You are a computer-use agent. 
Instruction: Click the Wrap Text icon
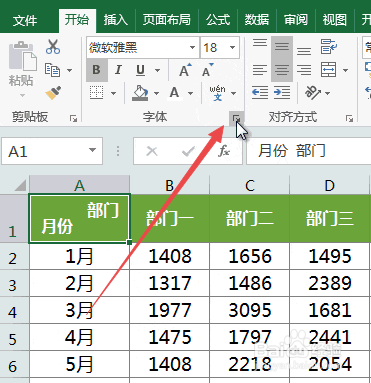329,47
